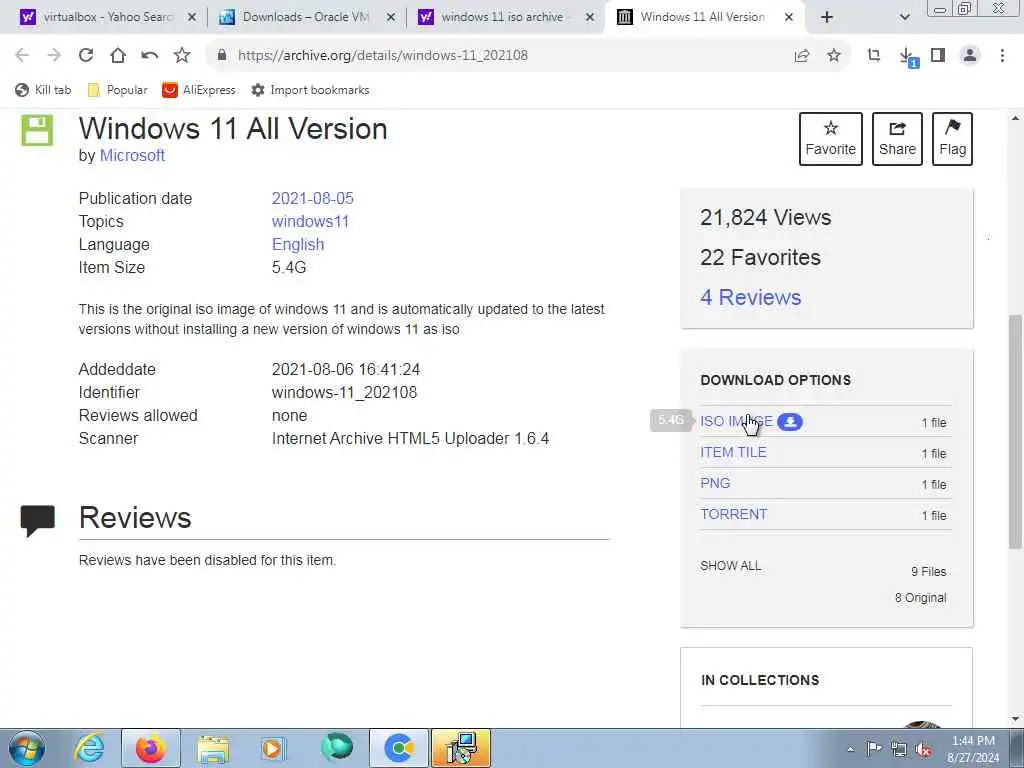1024x768 pixels.
Task: Click the PNG download option
Action: click(x=715, y=483)
